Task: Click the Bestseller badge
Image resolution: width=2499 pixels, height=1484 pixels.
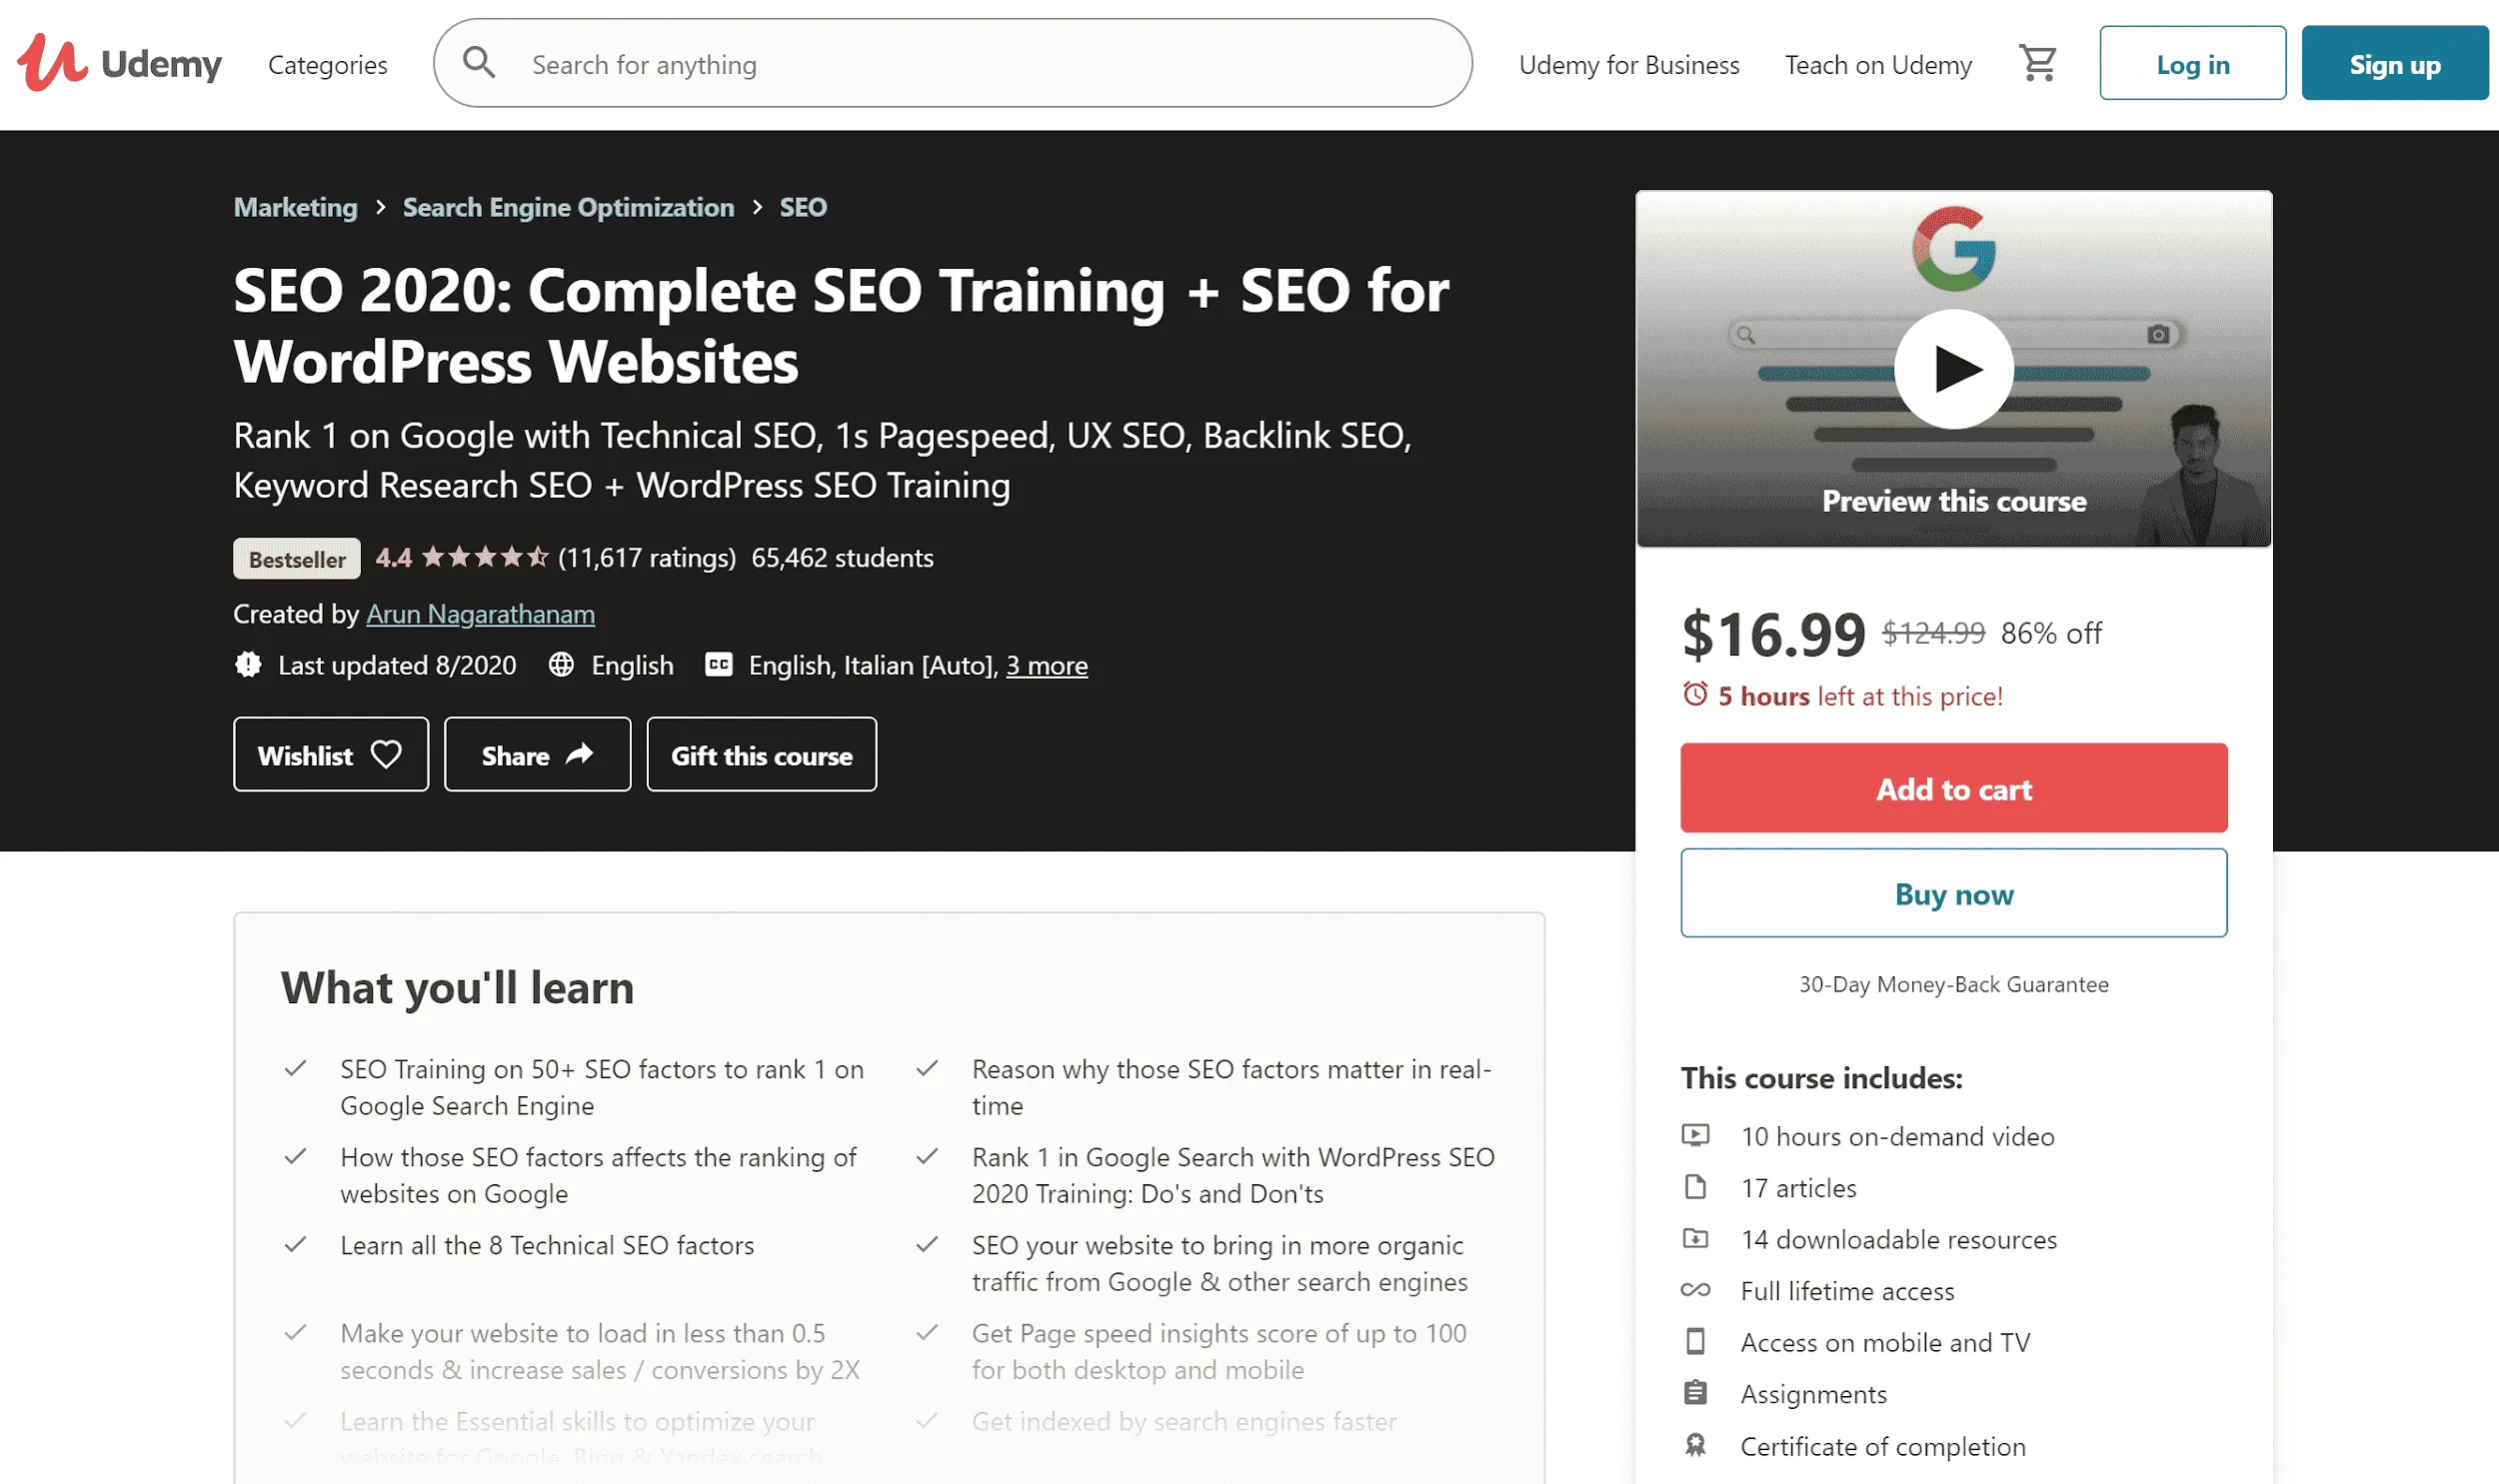Action: click(297, 558)
